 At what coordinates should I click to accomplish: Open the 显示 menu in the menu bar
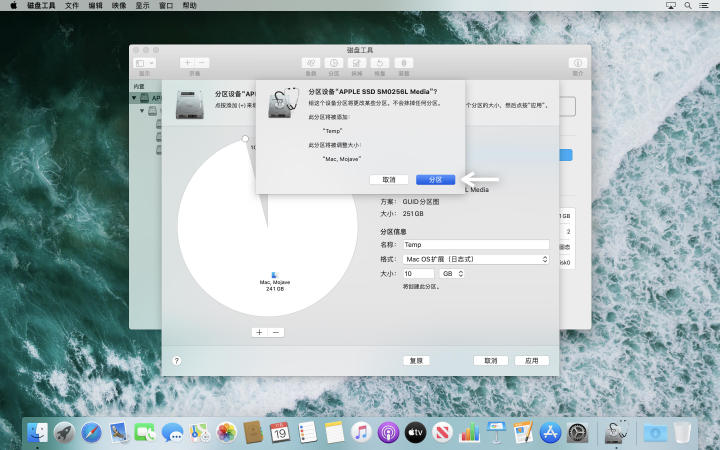(142, 6)
